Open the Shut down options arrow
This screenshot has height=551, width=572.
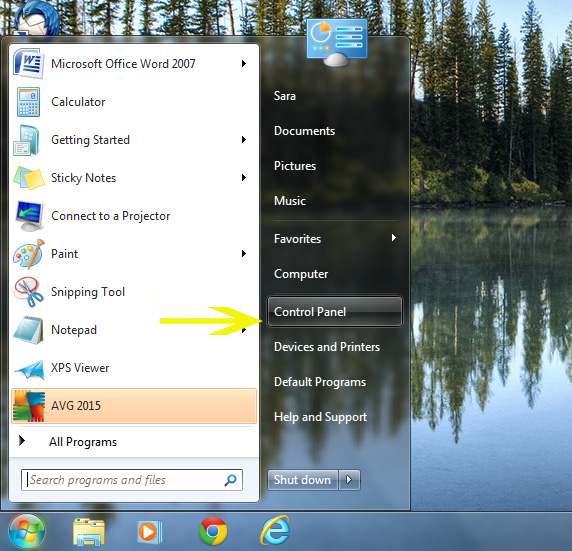point(349,479)
